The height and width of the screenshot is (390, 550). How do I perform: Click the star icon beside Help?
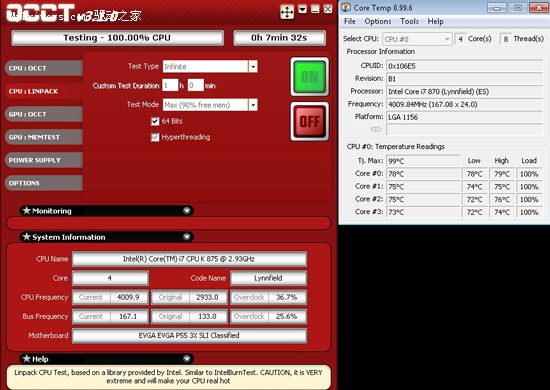tap(27, 358)
